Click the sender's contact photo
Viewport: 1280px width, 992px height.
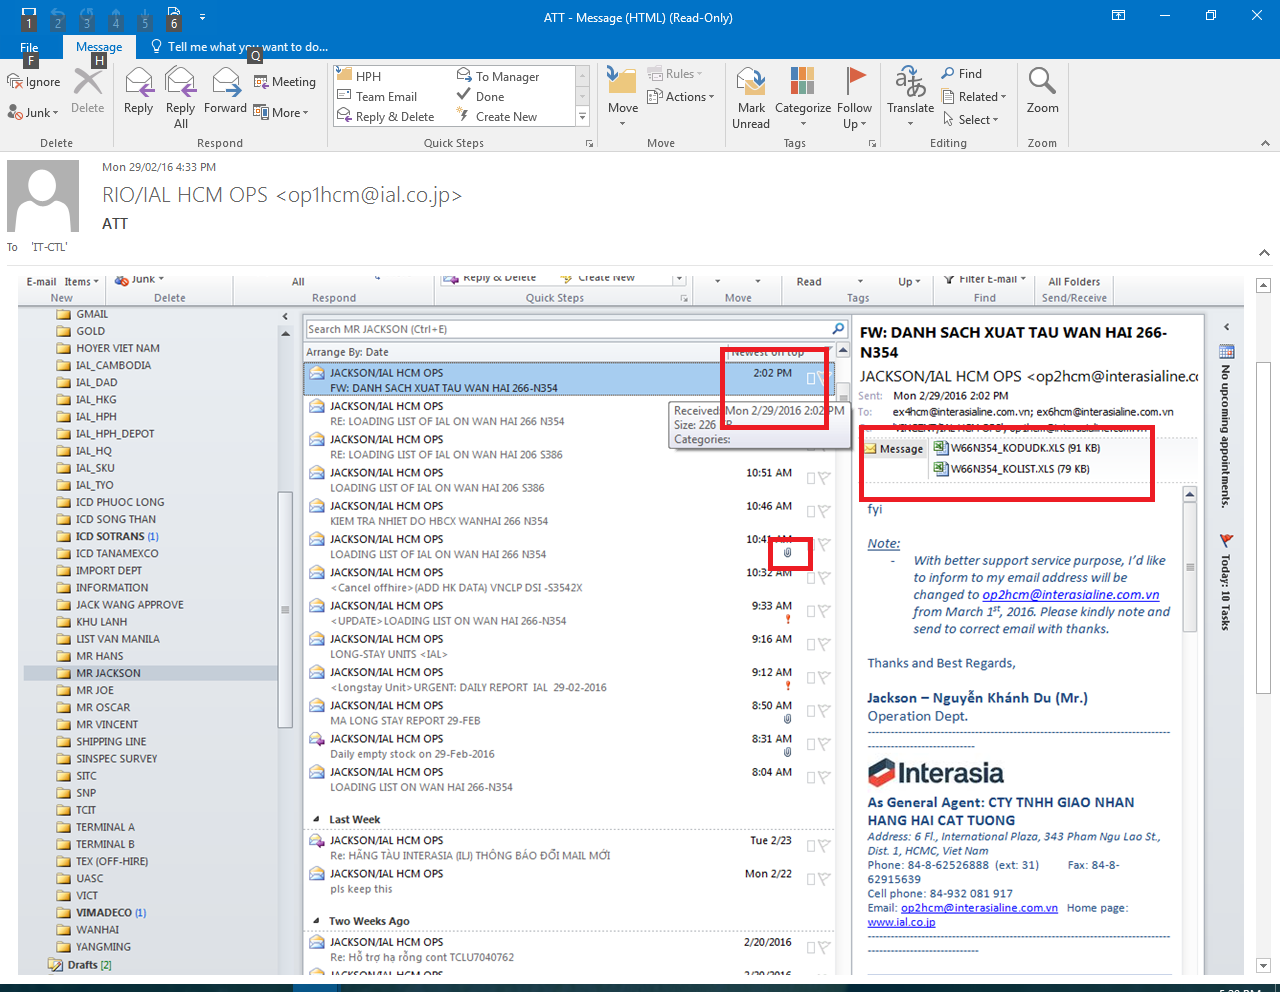tap(43, 196)
